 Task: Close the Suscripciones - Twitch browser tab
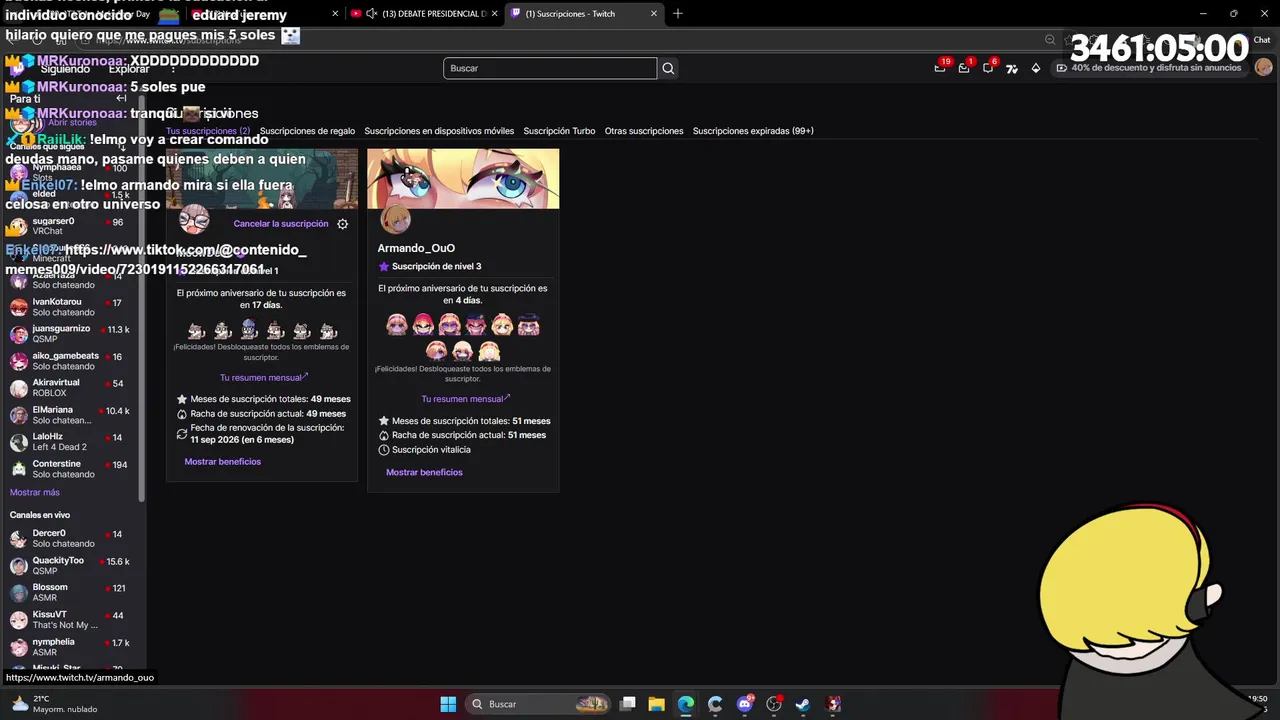[x=654, y=13]
